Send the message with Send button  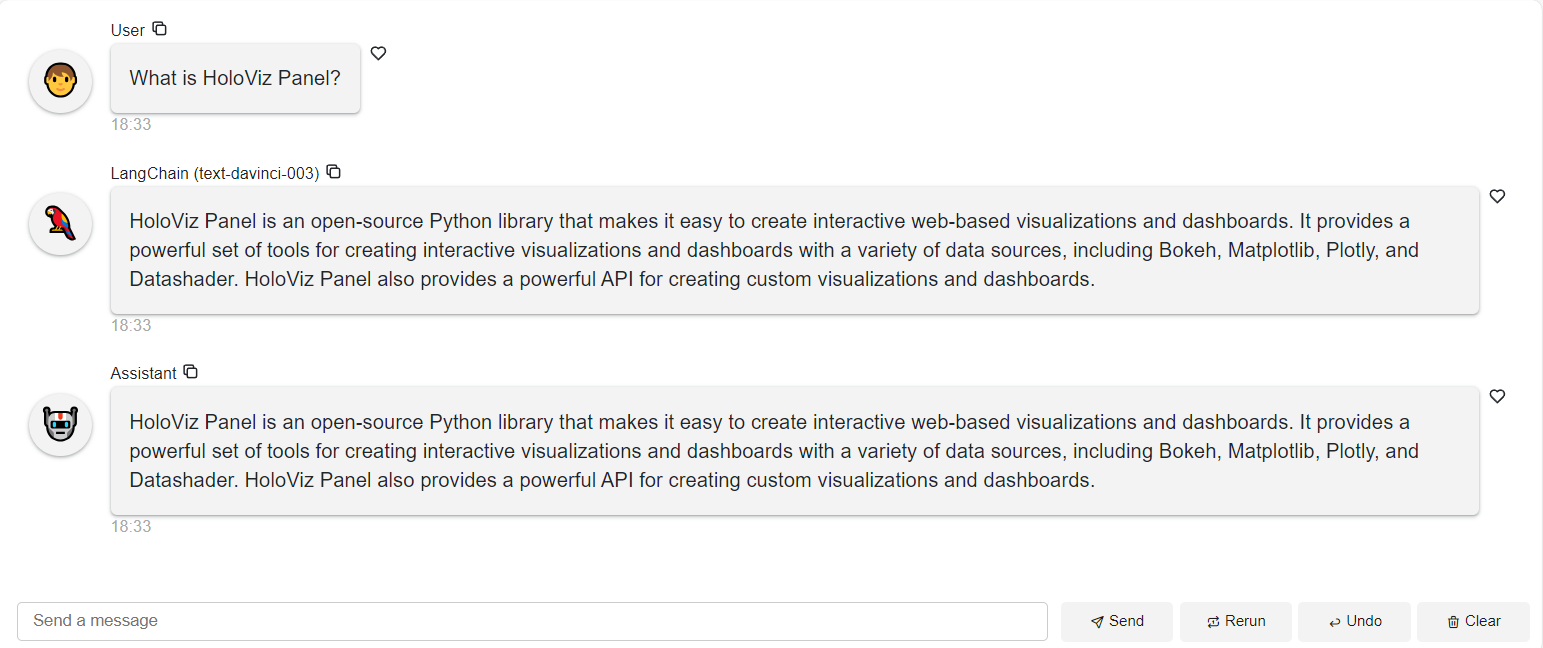point(1116,621)
